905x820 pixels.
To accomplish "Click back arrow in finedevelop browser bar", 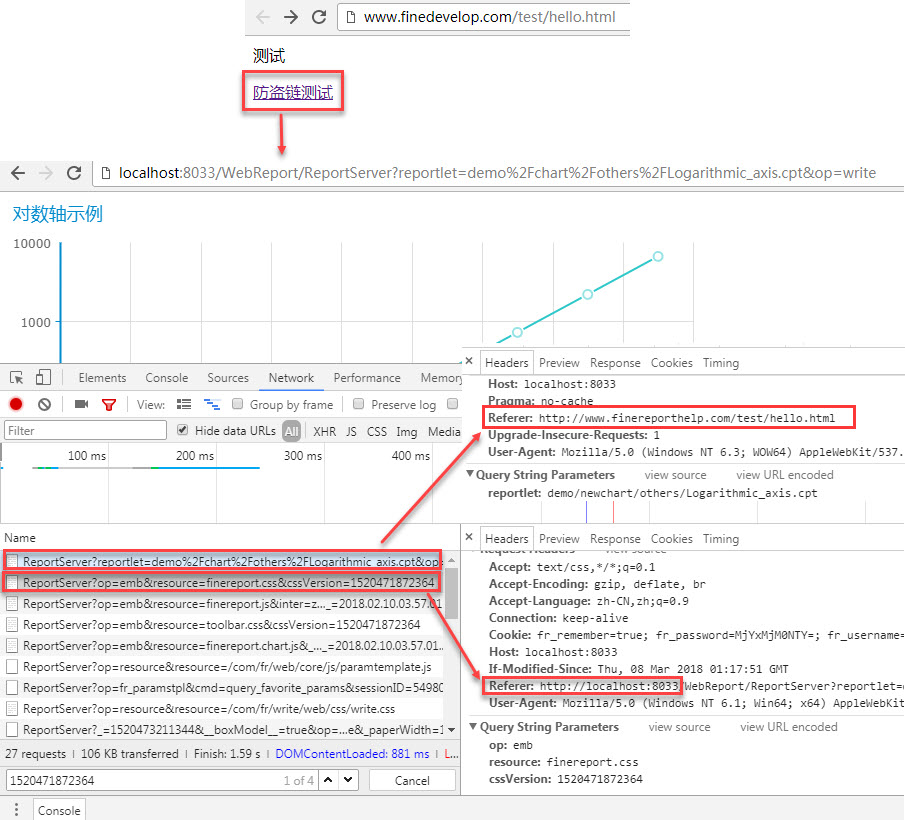I will 263,17.
